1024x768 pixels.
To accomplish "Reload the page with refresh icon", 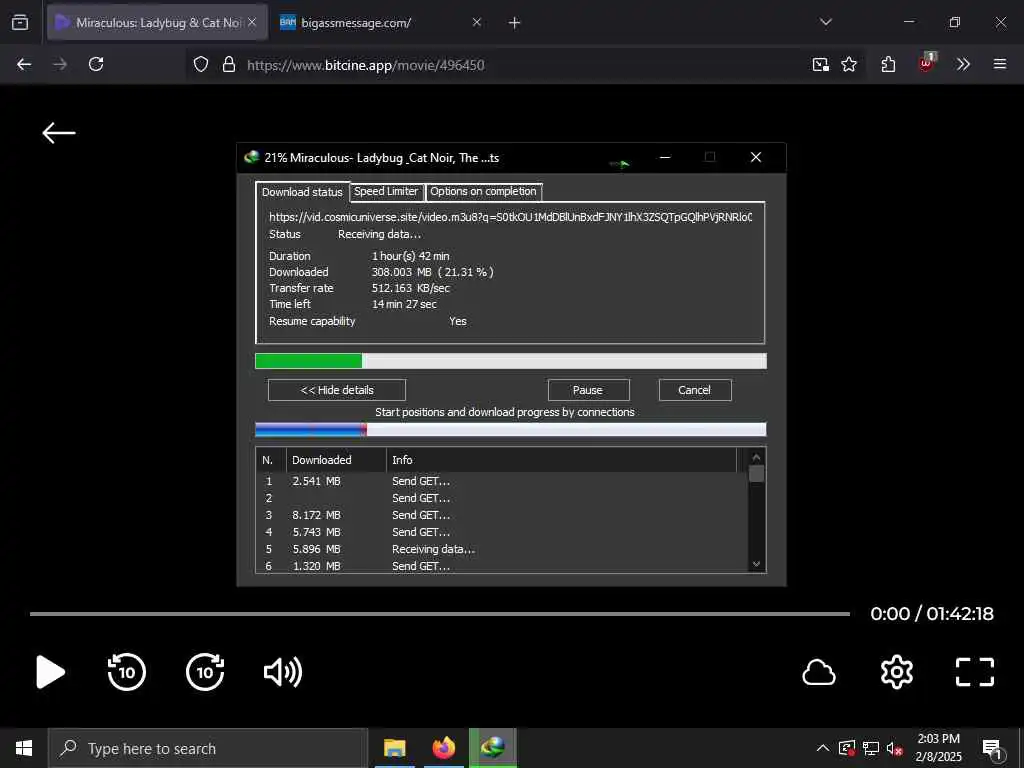I will (x=96, y=64).
